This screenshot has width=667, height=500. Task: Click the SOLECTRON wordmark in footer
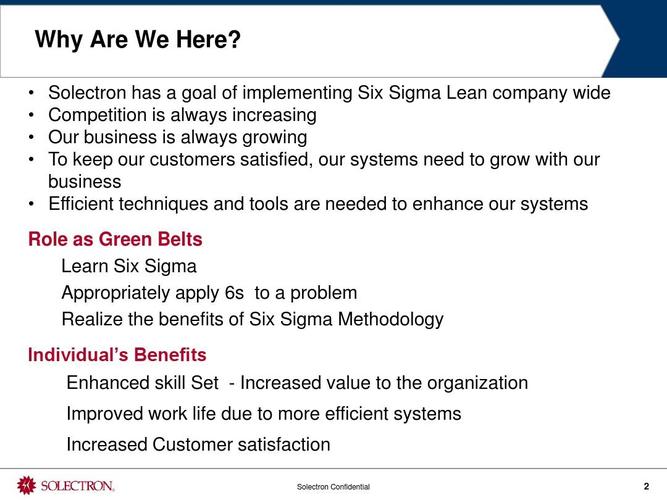click(x=77, y=486)
